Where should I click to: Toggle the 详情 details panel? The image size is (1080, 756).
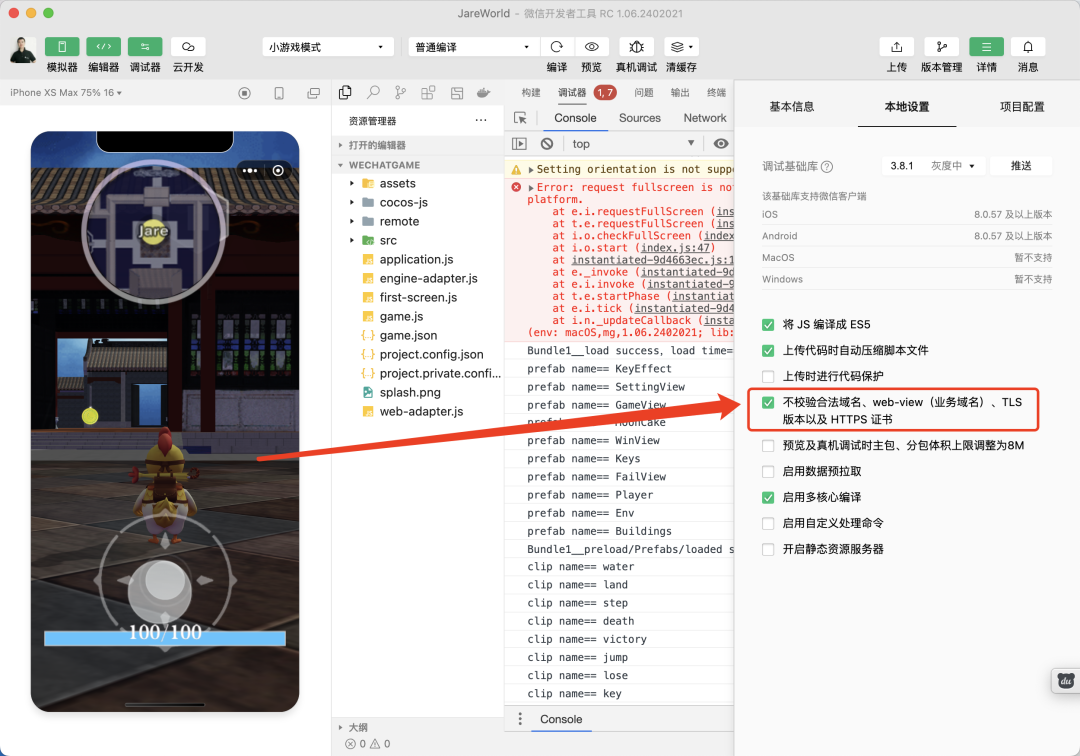pos(986,47)
